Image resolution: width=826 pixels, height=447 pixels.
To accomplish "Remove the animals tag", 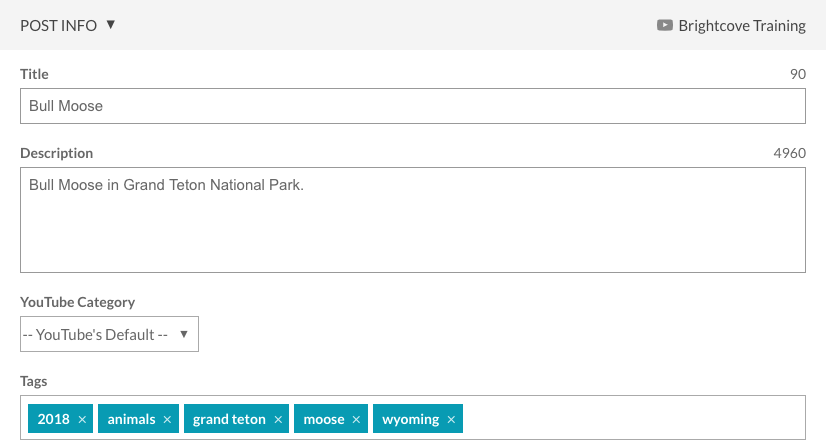I will (168, 420).
